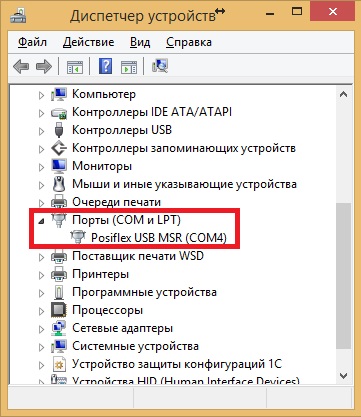Screen dimensions: 361x417
Task: Toggle the action pane toolbar icon
Action: click(x=129, y=67)
